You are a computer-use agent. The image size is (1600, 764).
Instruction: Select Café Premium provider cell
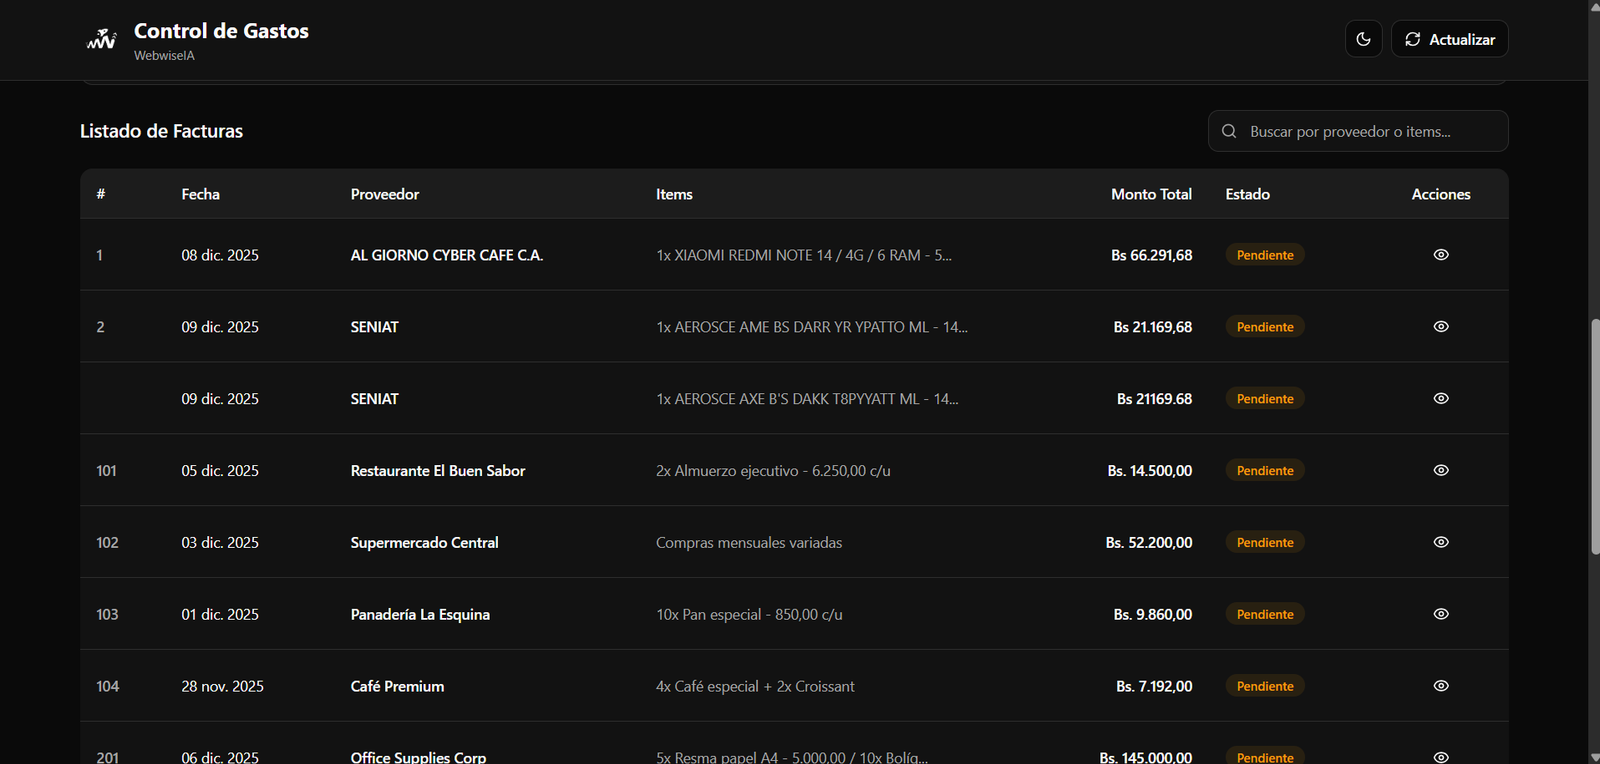pyautogui.click(x=397, y=687)
